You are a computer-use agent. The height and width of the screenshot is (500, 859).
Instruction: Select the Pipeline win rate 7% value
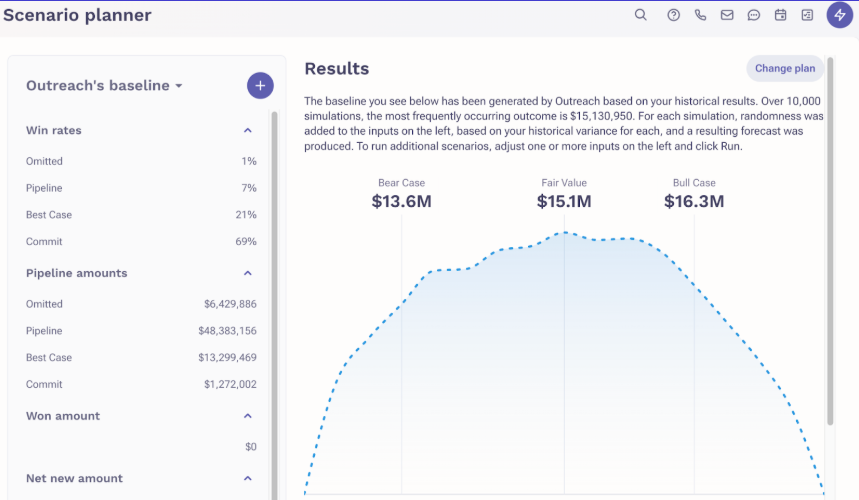click(x=249, y=188)
